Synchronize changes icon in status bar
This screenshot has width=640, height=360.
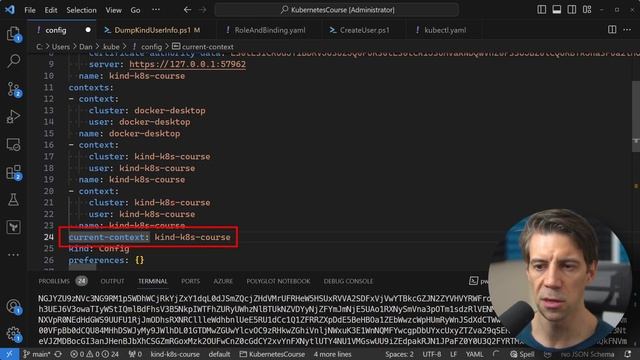pos(58,354)
